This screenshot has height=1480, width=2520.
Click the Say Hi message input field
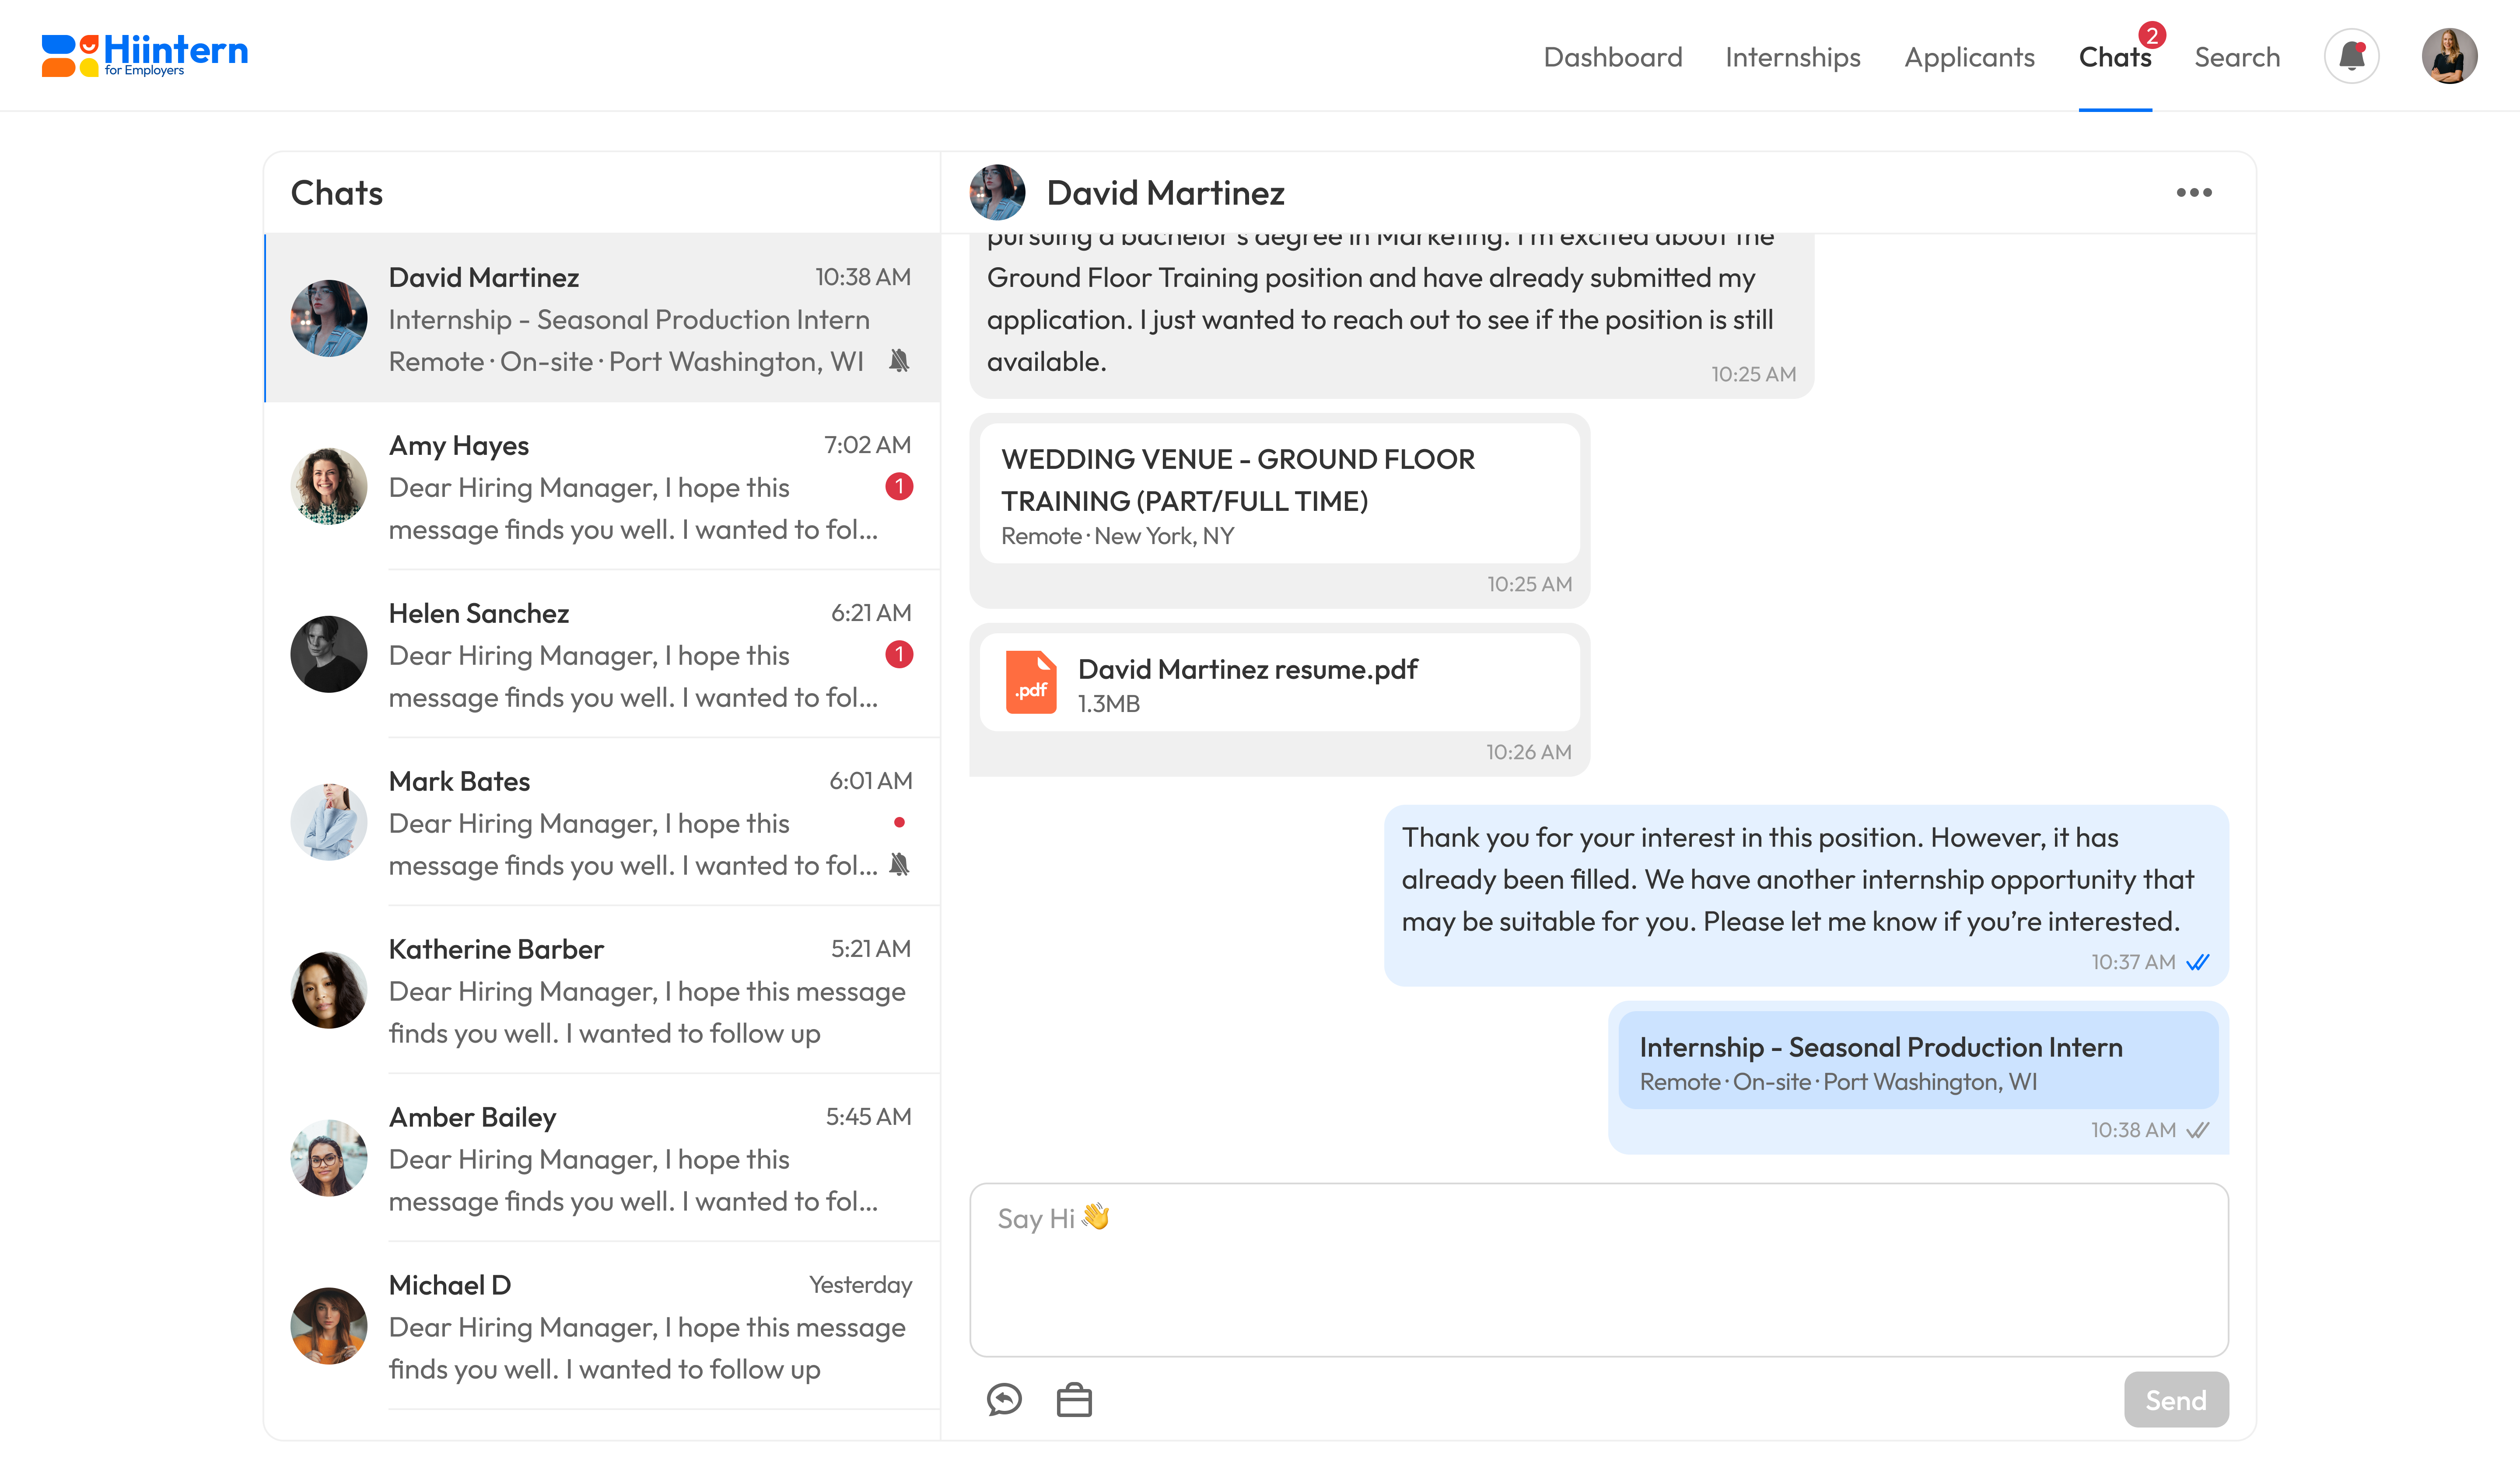coord(1599,1270)
